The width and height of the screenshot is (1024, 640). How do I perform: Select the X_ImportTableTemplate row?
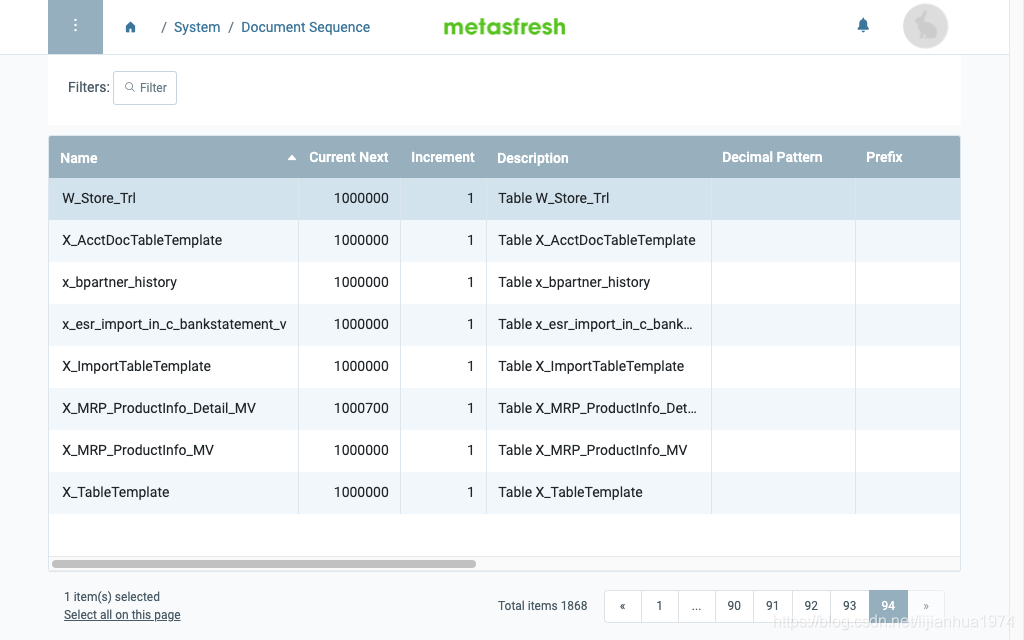[504, 366]
